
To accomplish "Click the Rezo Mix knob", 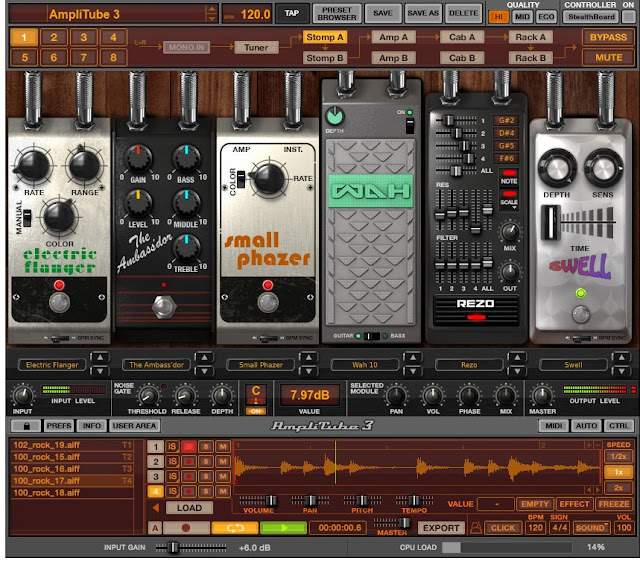I will pyautogui.click(x=510, y=232).
